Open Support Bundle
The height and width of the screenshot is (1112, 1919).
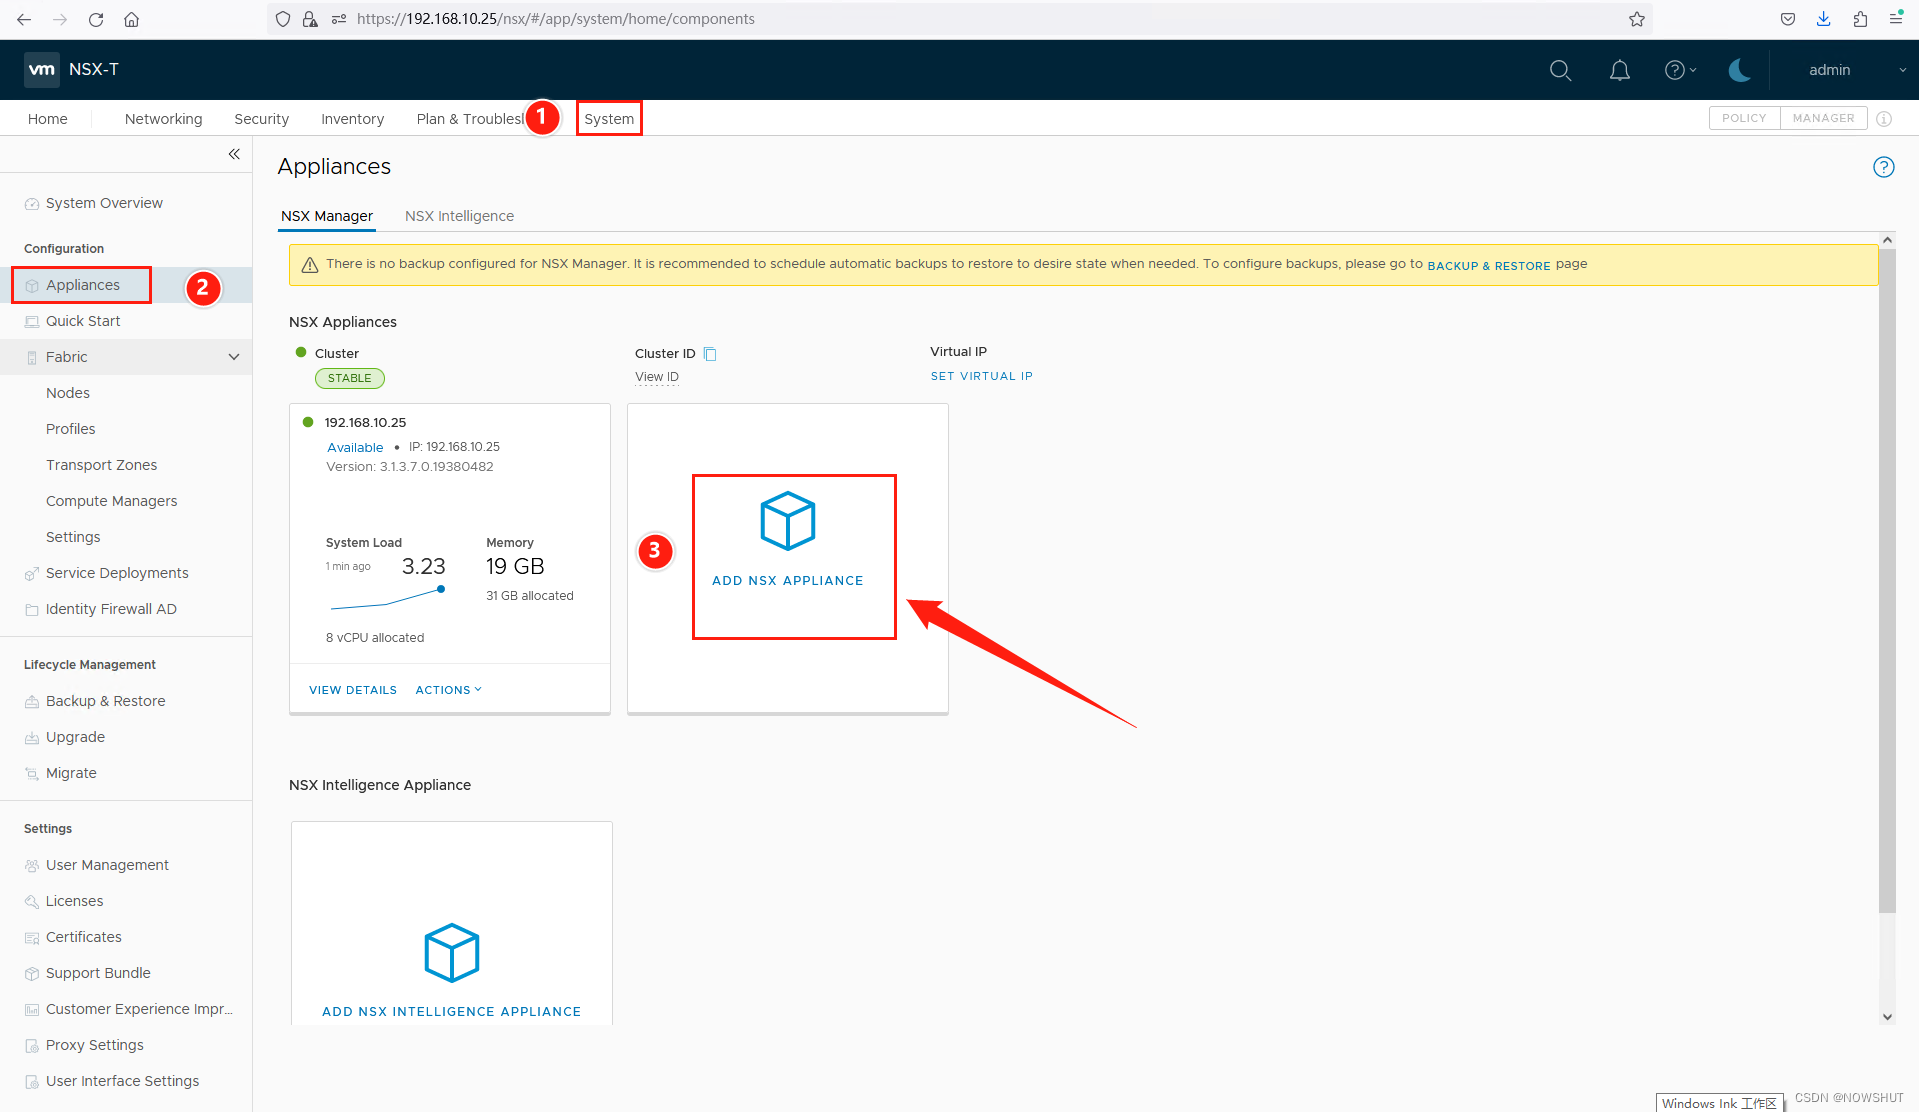coord(98,973)
